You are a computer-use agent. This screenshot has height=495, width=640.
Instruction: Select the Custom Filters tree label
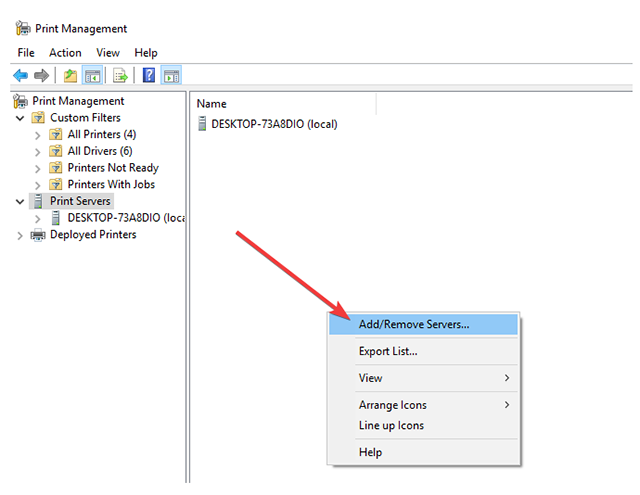coord(85,118)
